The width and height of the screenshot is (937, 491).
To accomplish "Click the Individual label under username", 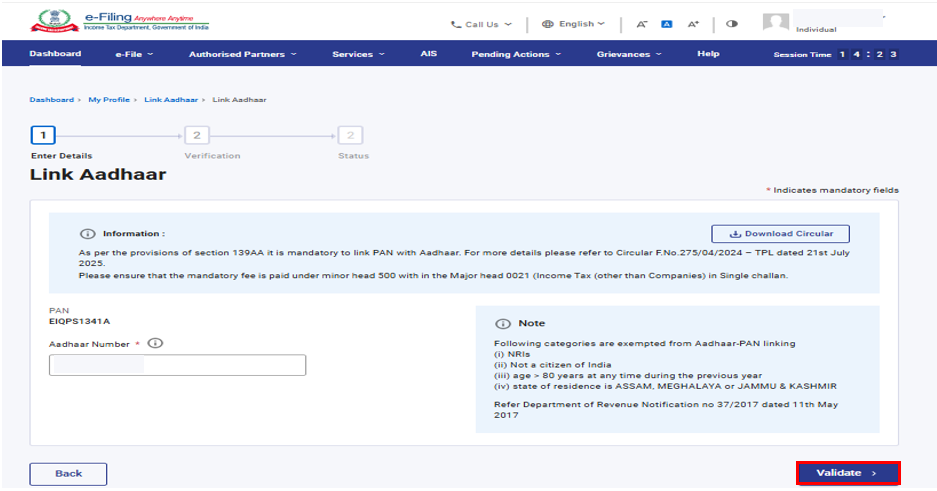I will tap(816, 29).
